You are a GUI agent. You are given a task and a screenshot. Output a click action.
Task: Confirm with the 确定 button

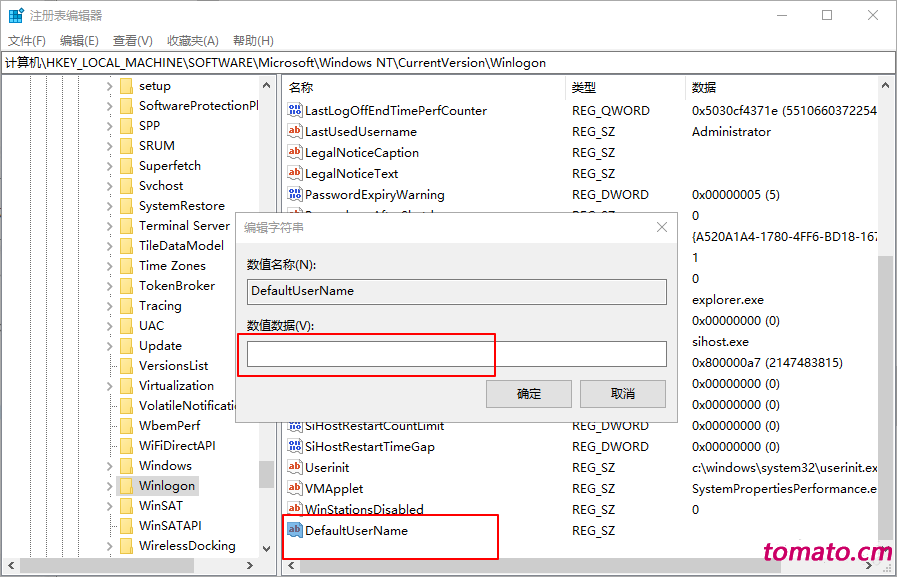tap(529, 394)
